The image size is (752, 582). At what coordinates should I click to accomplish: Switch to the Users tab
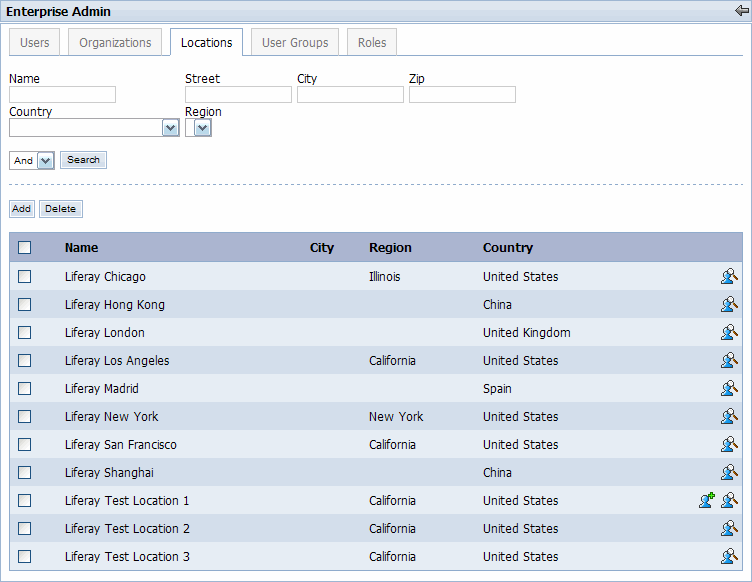click(35, 43)
